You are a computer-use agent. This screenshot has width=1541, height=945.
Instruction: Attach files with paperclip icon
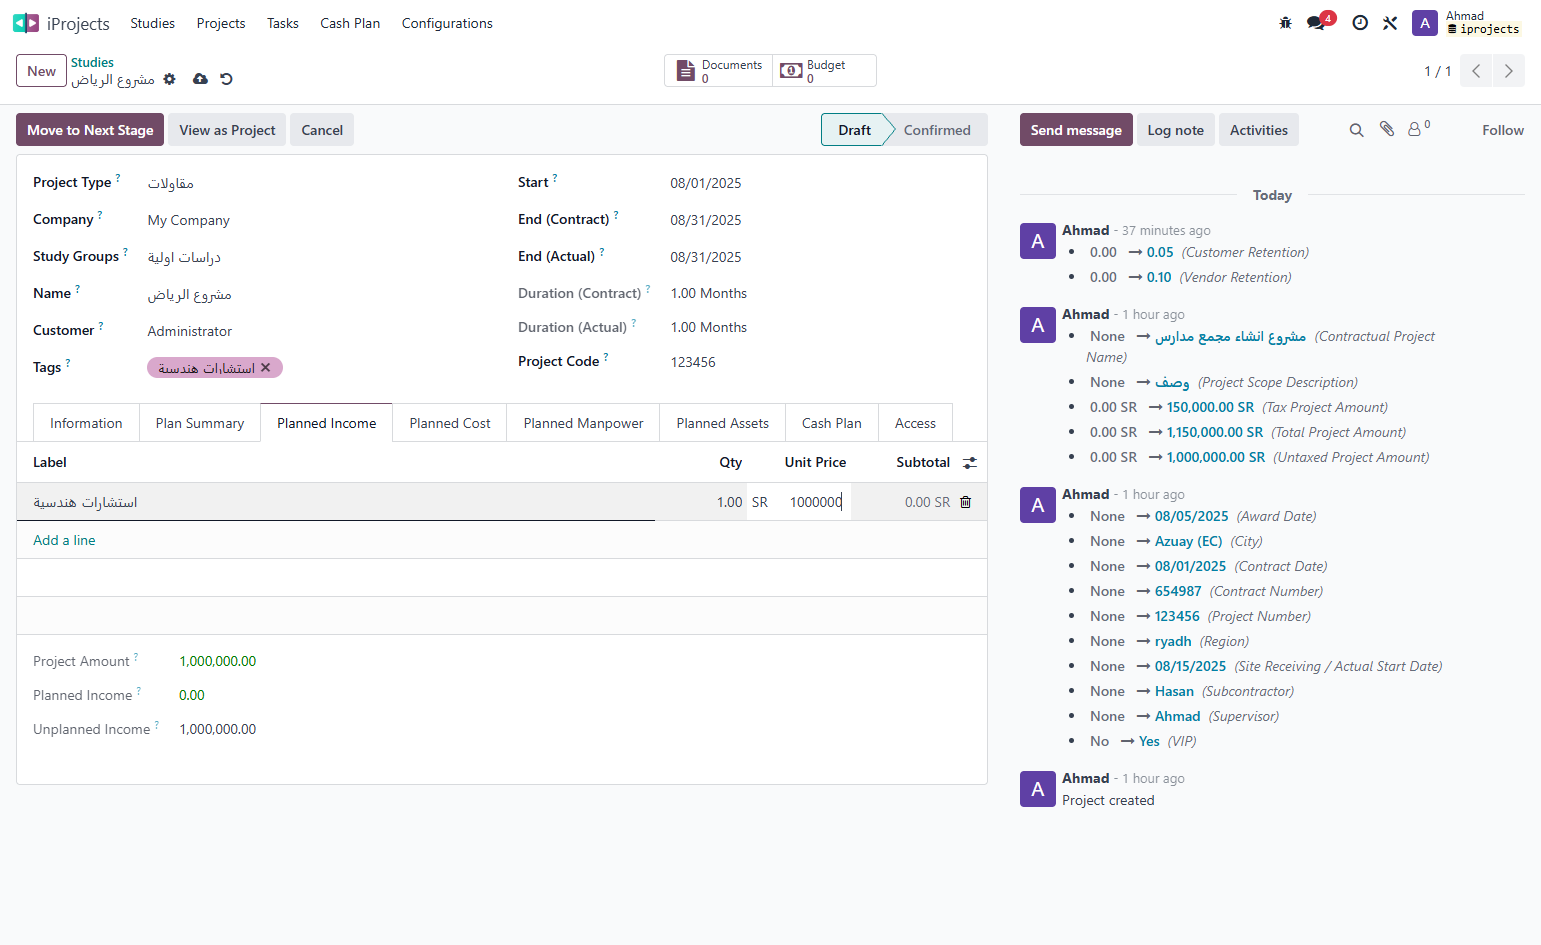pos(1387,129)
